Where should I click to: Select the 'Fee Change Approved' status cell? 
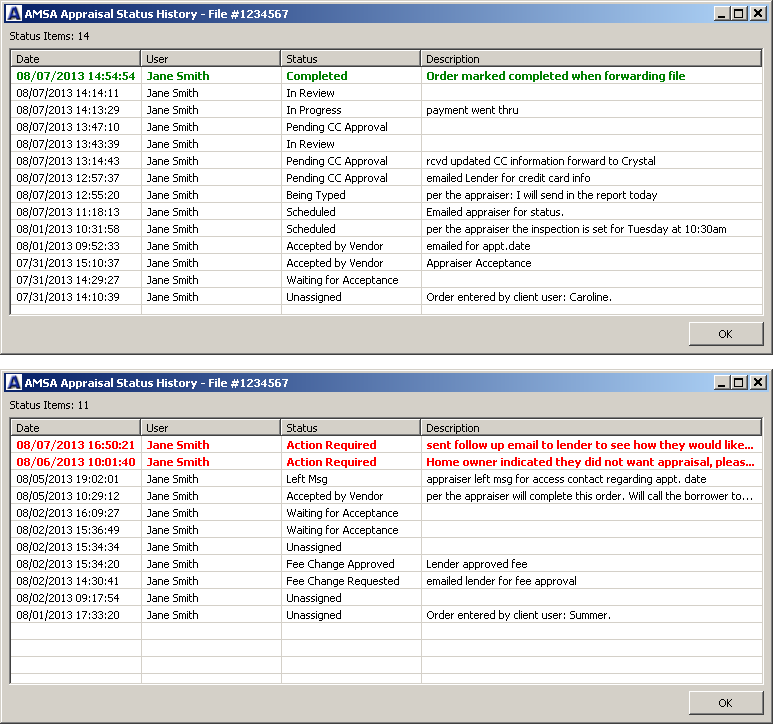pyautogui.click(x=340, y=564)
